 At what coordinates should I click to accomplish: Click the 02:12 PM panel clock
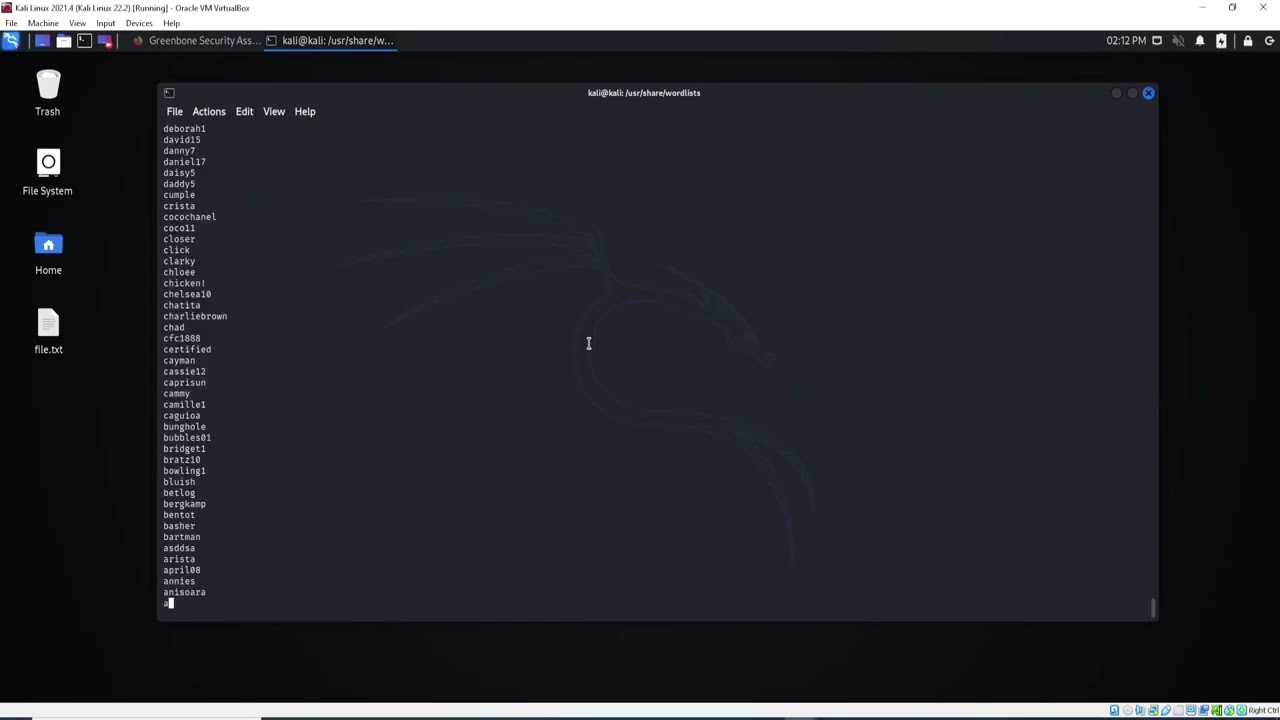point(1126,41)
